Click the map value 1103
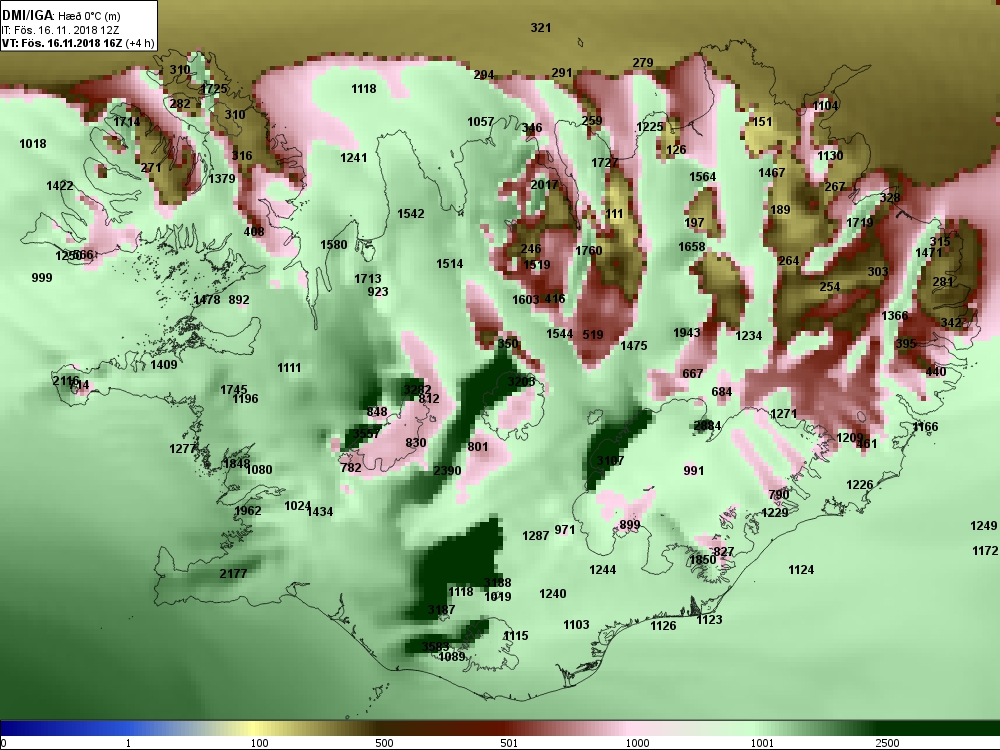Viewport: 1000px width, 750px height. 577,624
